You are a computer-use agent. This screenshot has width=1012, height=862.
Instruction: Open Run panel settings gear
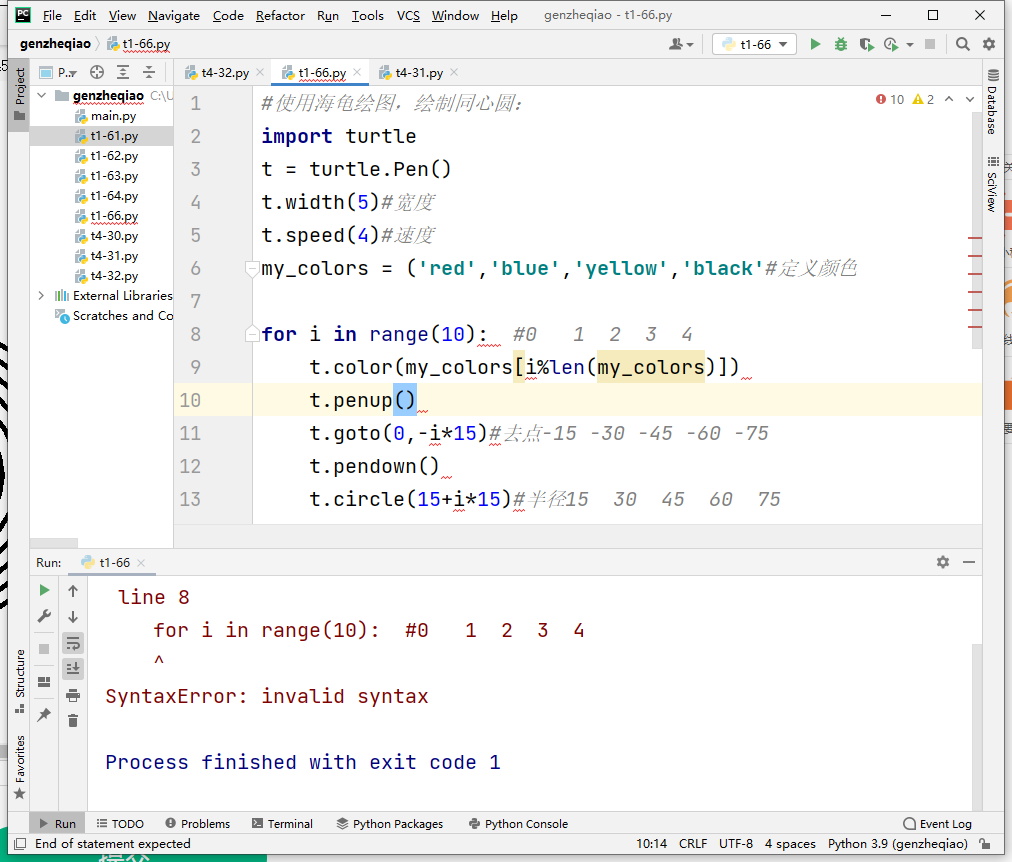pos(943,562)
